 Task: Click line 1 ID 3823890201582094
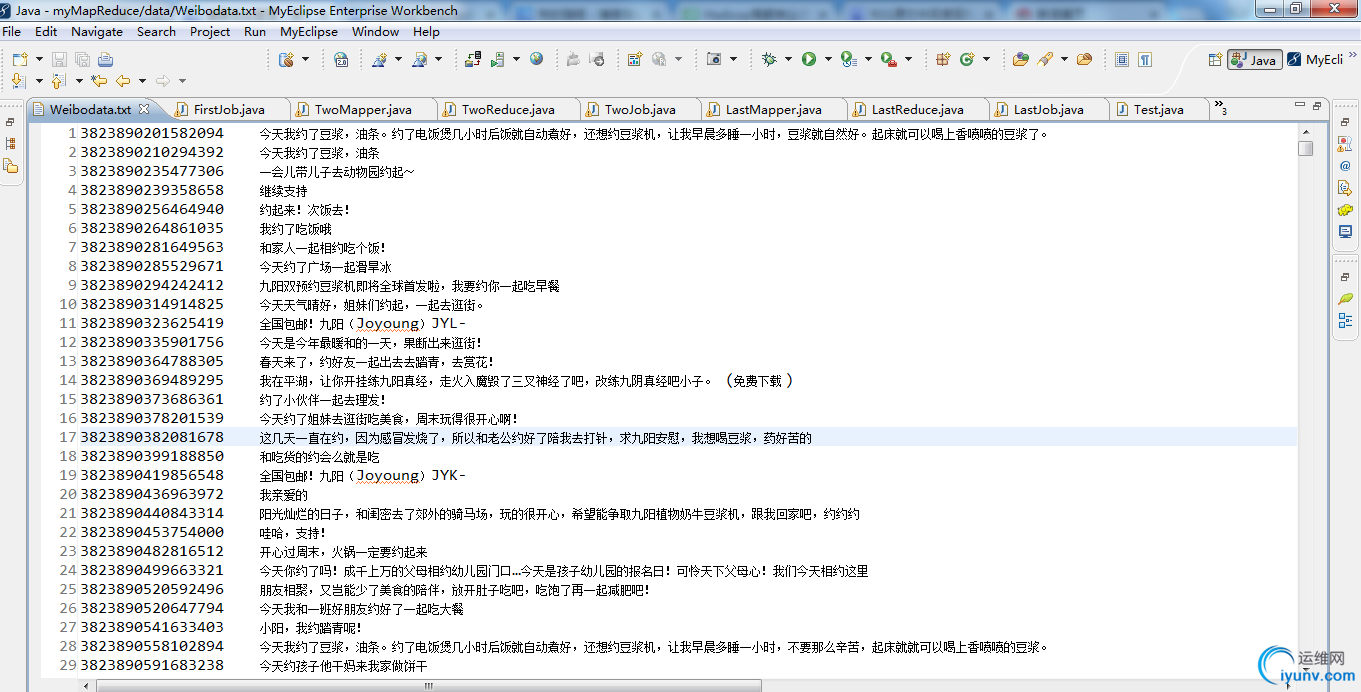[x=152, y=133]
